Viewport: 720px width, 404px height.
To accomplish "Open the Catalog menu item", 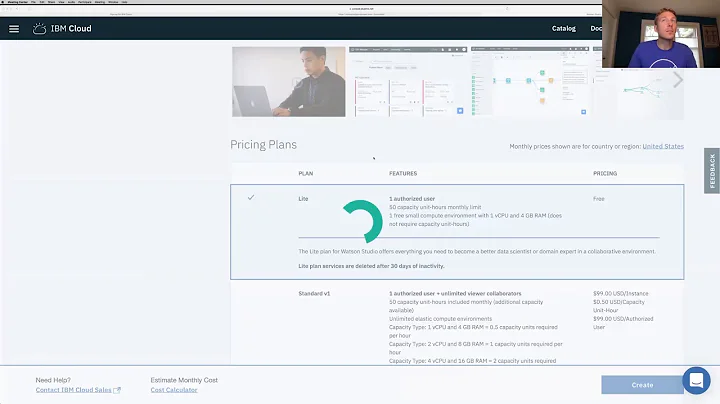I will point(563,28).
